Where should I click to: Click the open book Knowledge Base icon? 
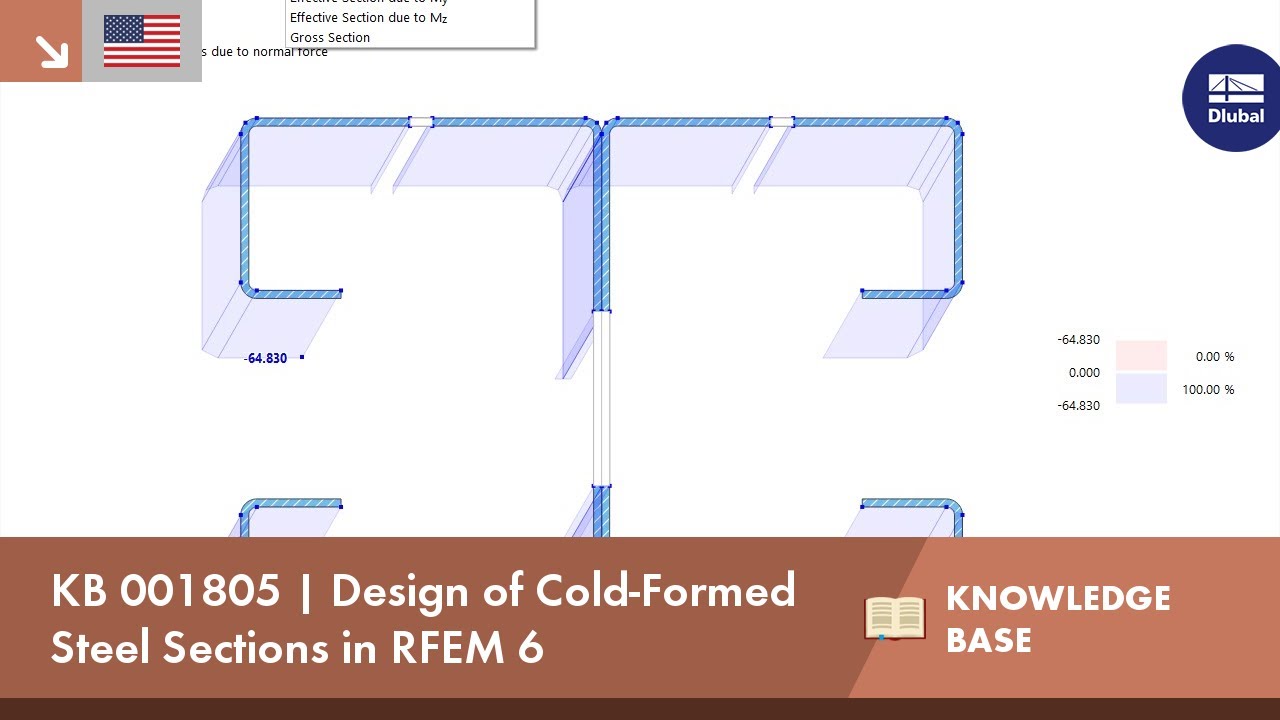(x=895, y=617)
